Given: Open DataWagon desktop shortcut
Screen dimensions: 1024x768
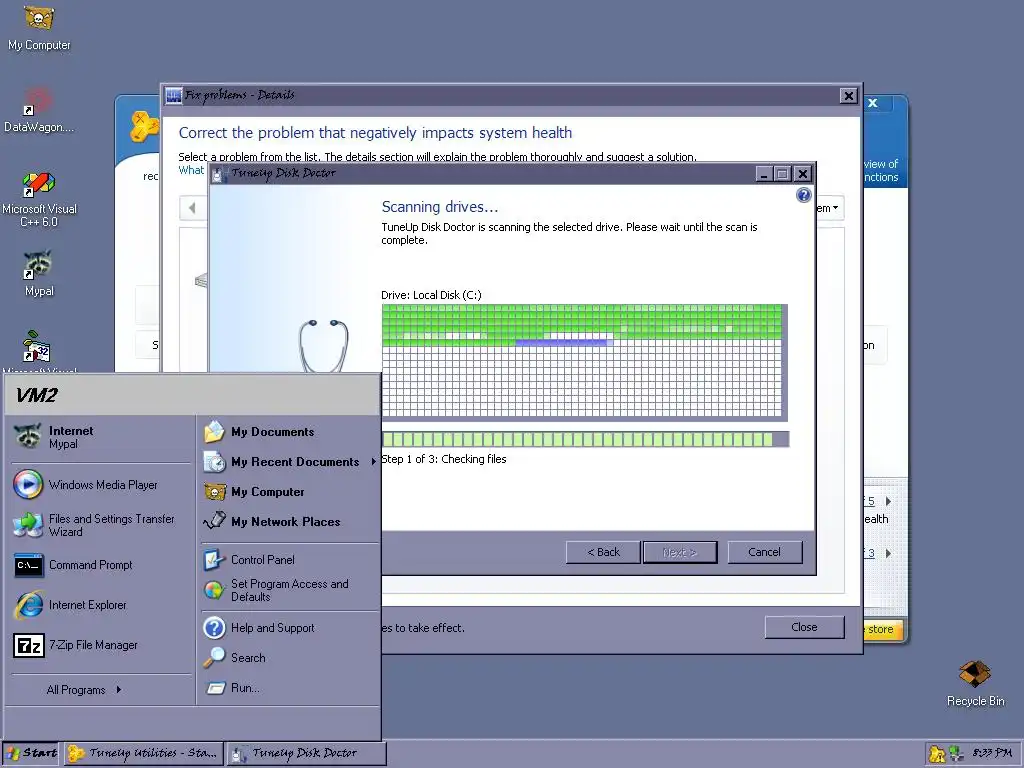Looking at the screenshot, I should point(39,110).
